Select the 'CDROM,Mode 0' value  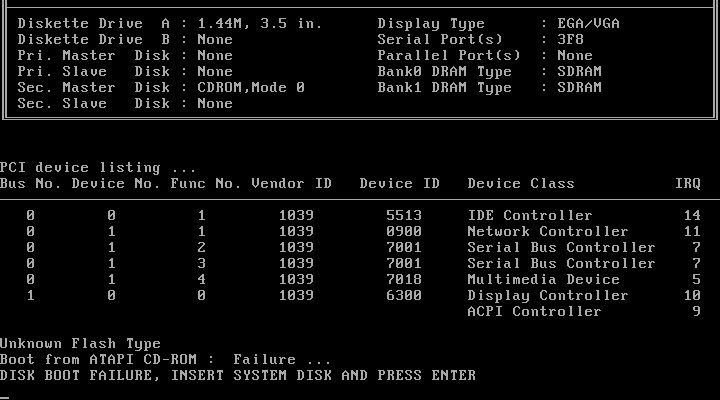pyautogui.click(x=251, y=88)
